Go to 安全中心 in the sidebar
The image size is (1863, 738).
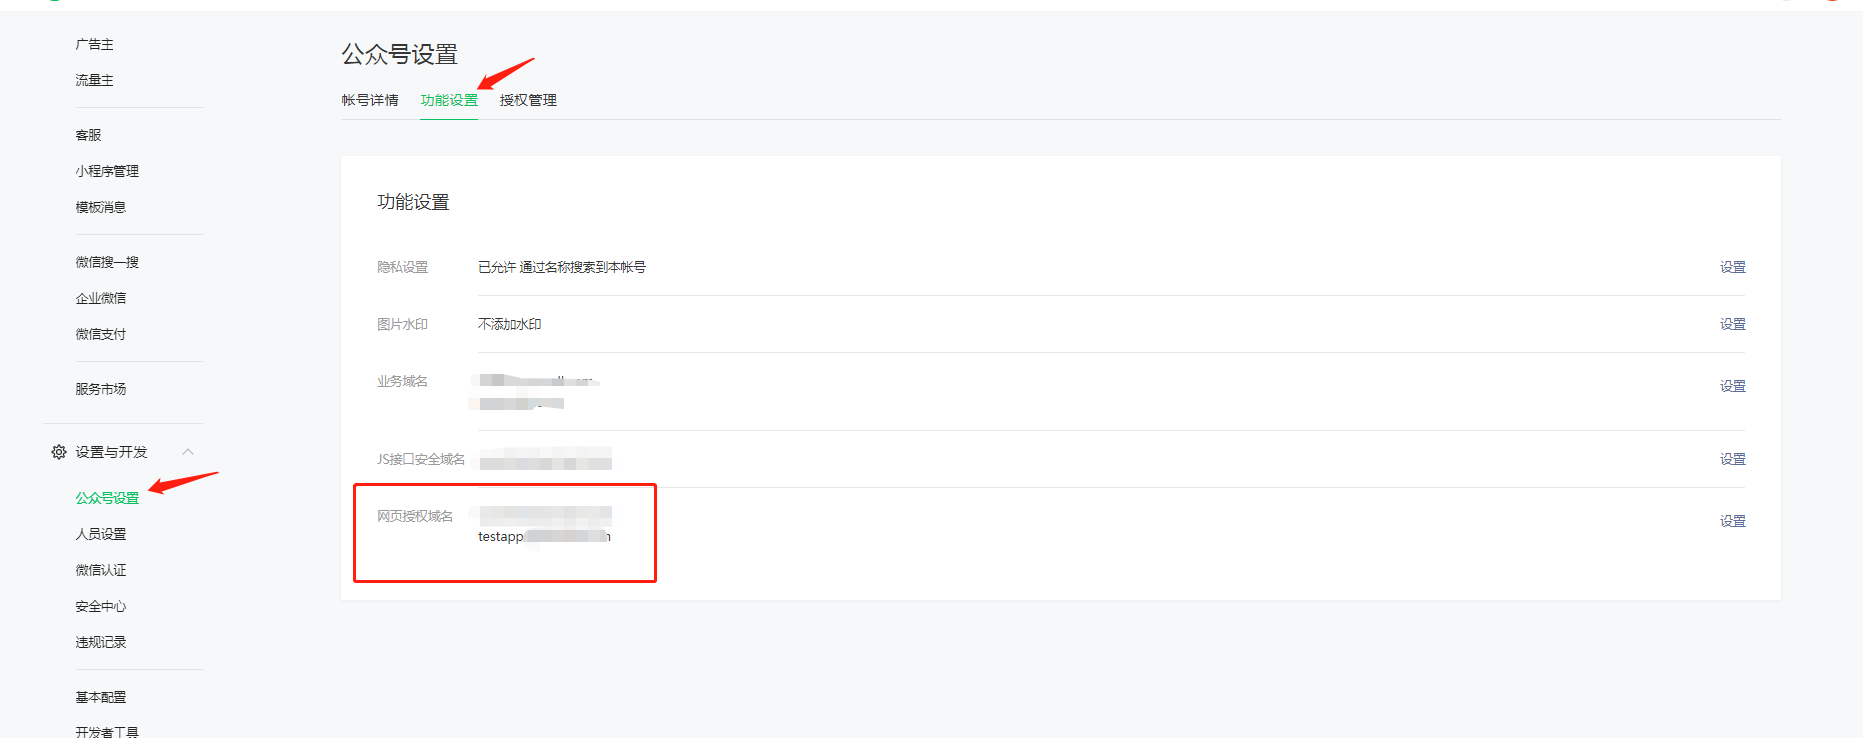(x=101, y=606)
